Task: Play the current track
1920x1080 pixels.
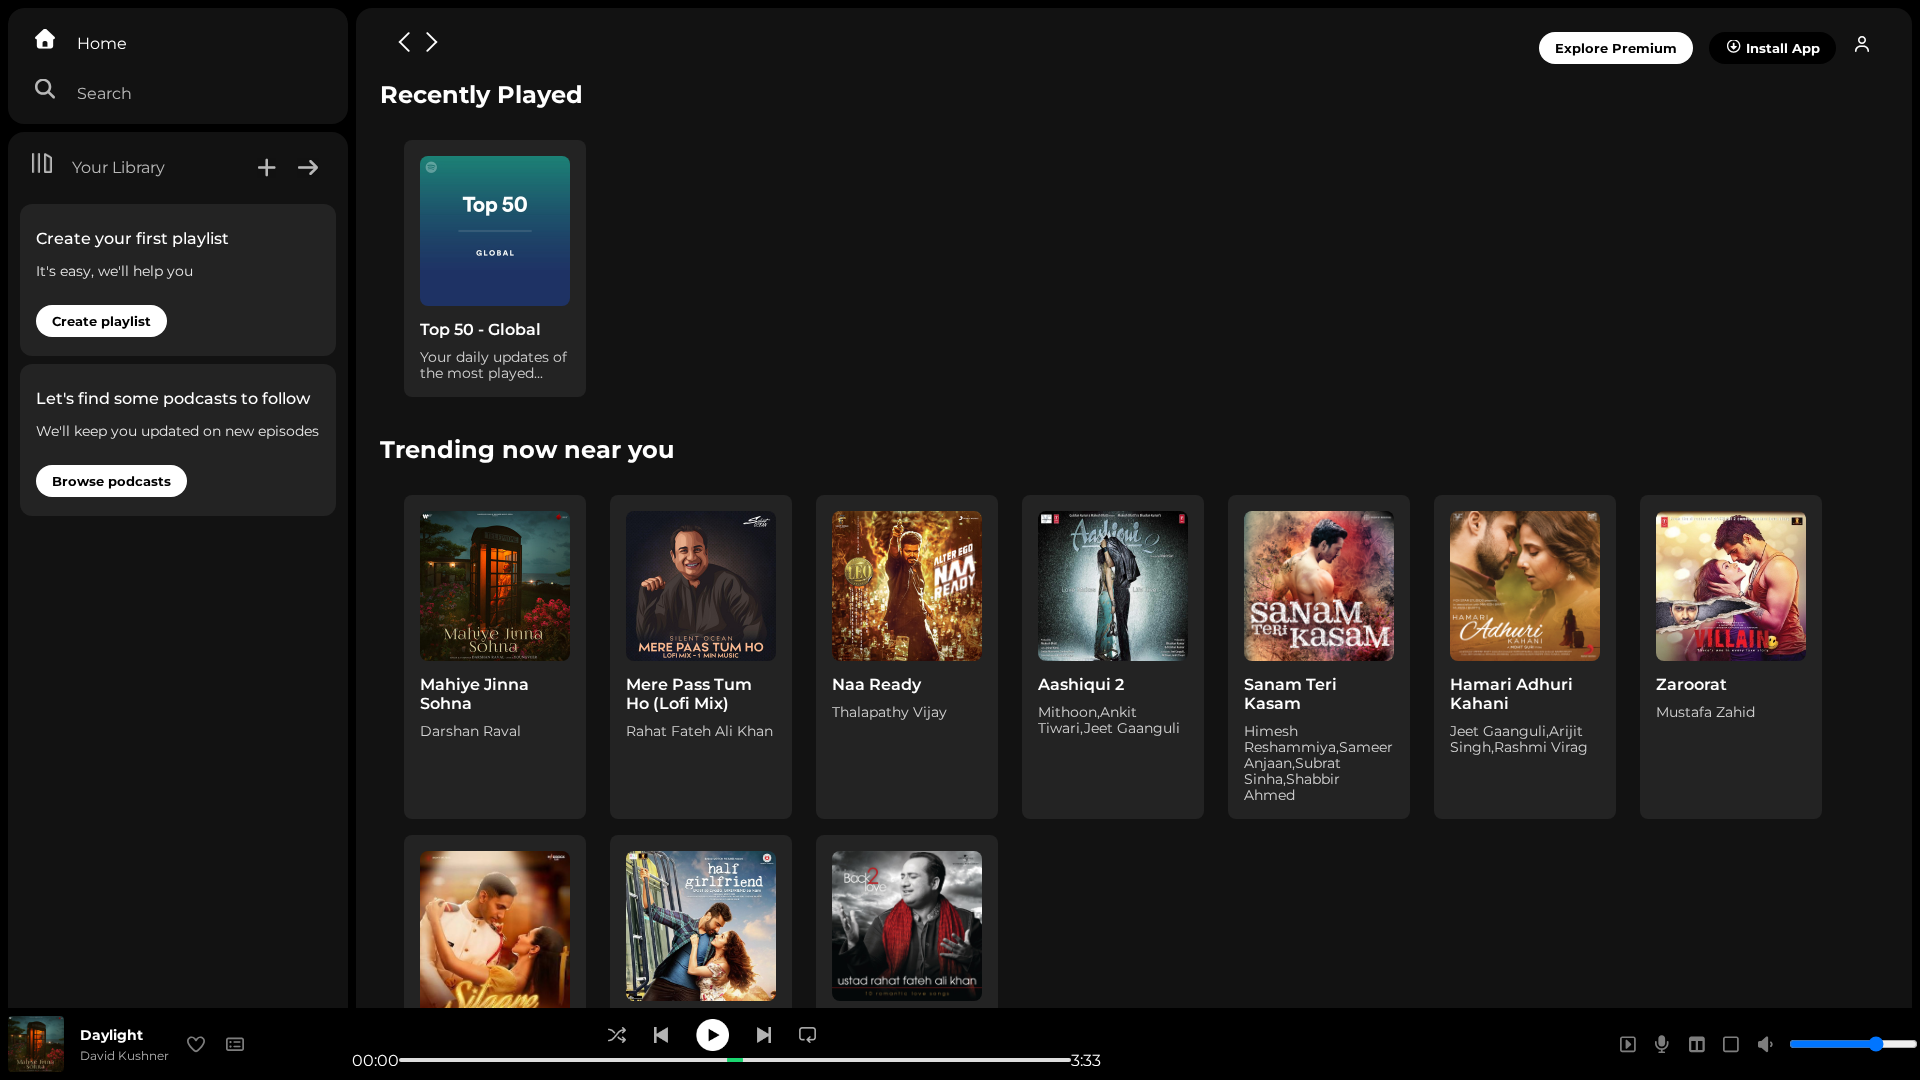Action: click(x=712, y=1035)
